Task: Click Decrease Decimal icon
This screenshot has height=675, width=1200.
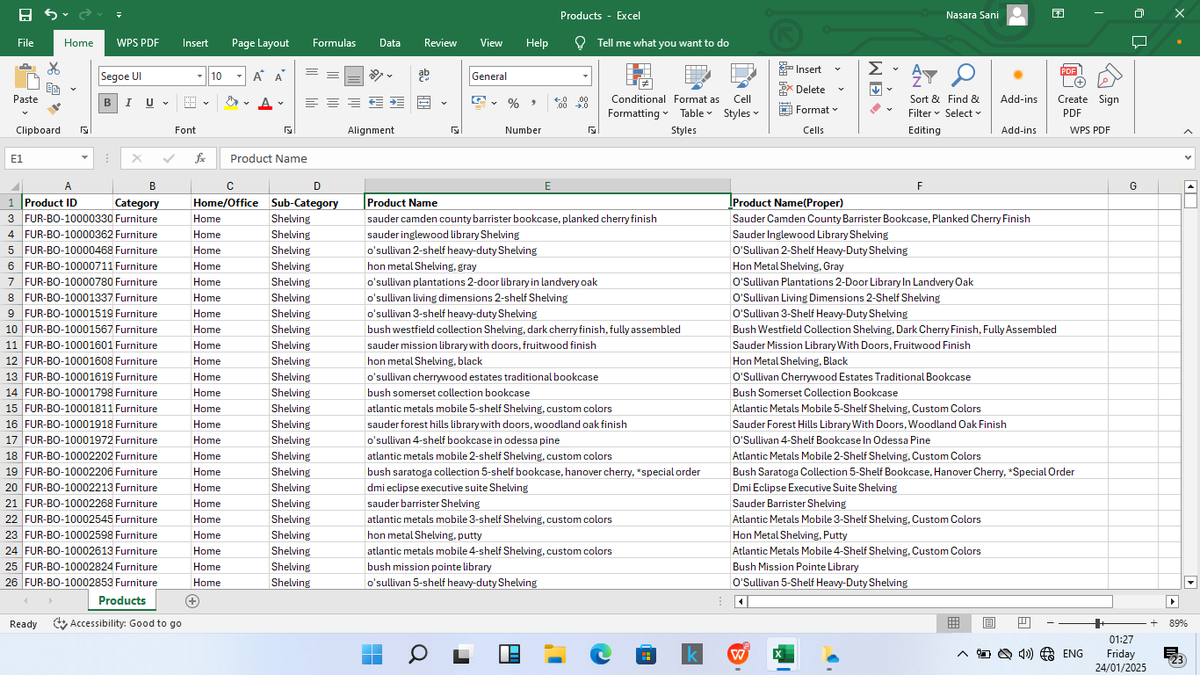Action: click(x=583, y=103)
